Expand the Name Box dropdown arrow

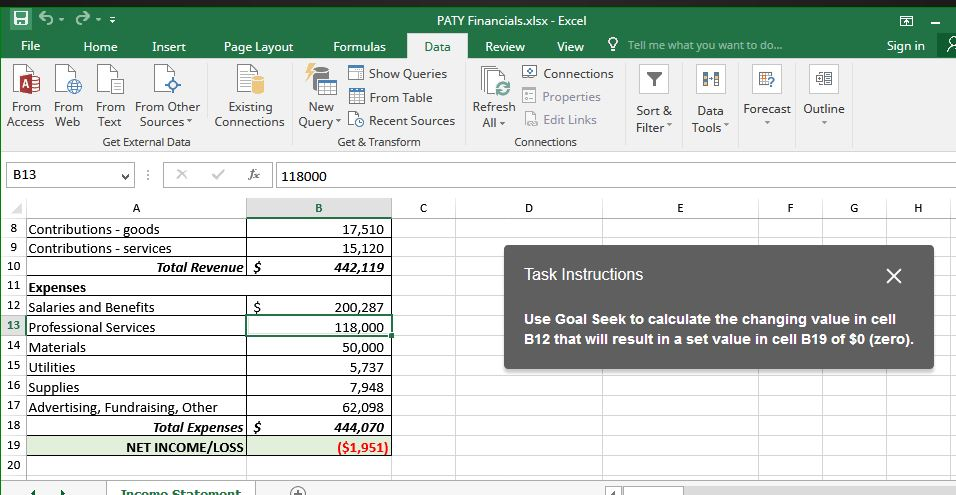126,177
